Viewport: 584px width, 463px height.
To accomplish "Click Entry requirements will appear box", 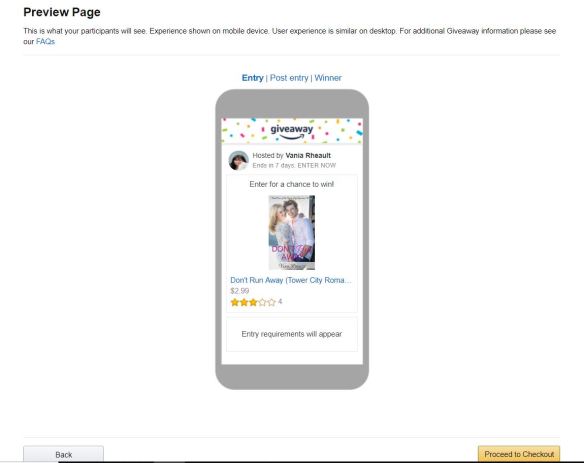I will point(292,334).
